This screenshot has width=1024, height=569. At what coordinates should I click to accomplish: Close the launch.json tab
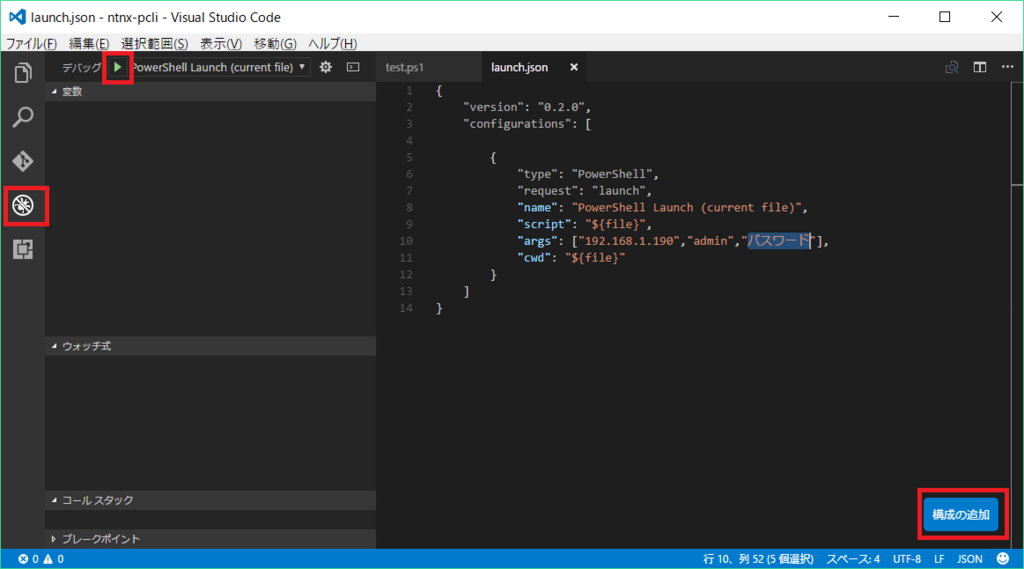pos(573,67)
